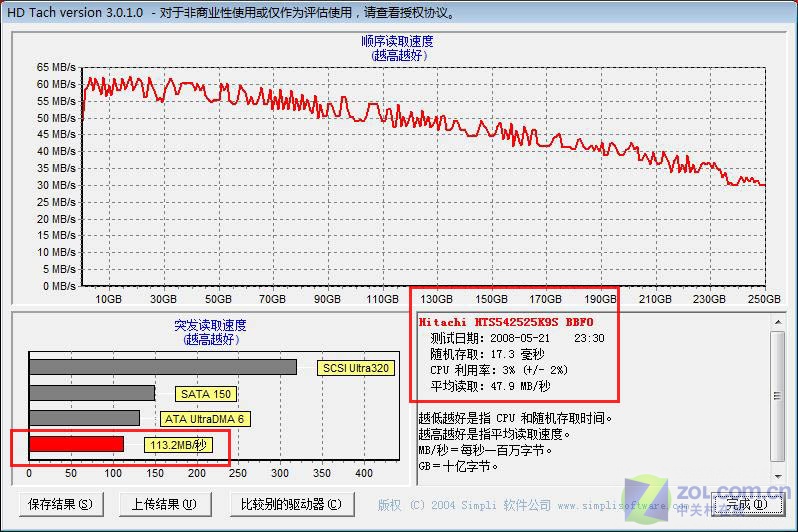This screenshot has width=798, height=532.
Task: Click the 版权 (C) 2004 Simpli 软件公司 text
Action: tap(464, 505)
